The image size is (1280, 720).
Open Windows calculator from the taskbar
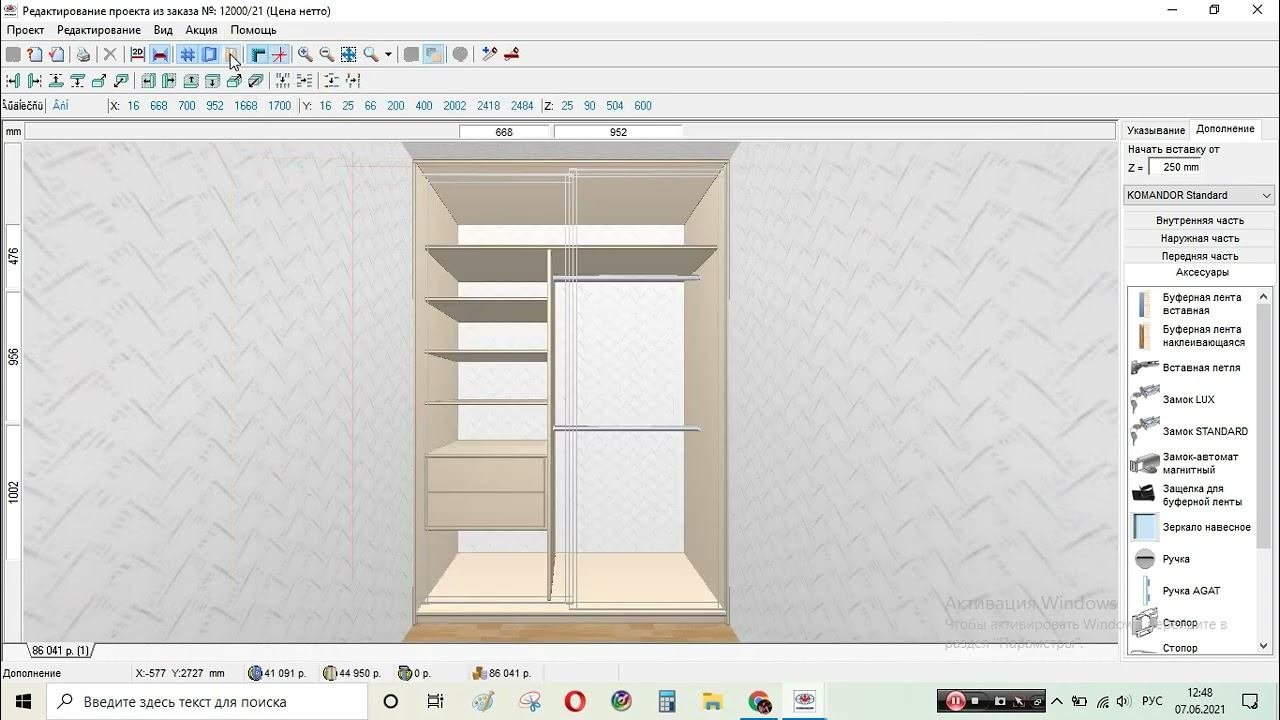pyautogui.click(x=667, y=701)
